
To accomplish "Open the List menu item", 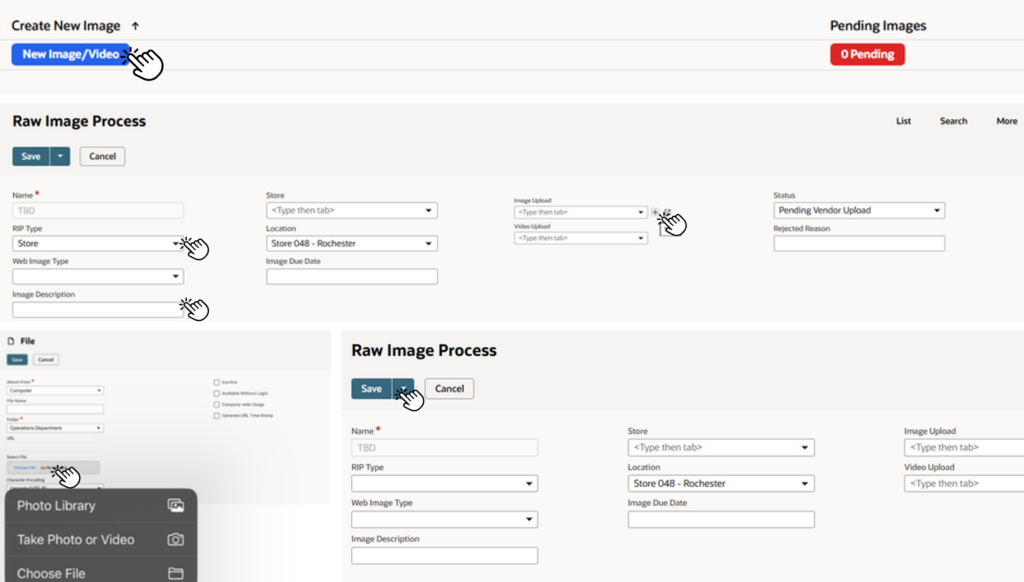I will [903, 121].
